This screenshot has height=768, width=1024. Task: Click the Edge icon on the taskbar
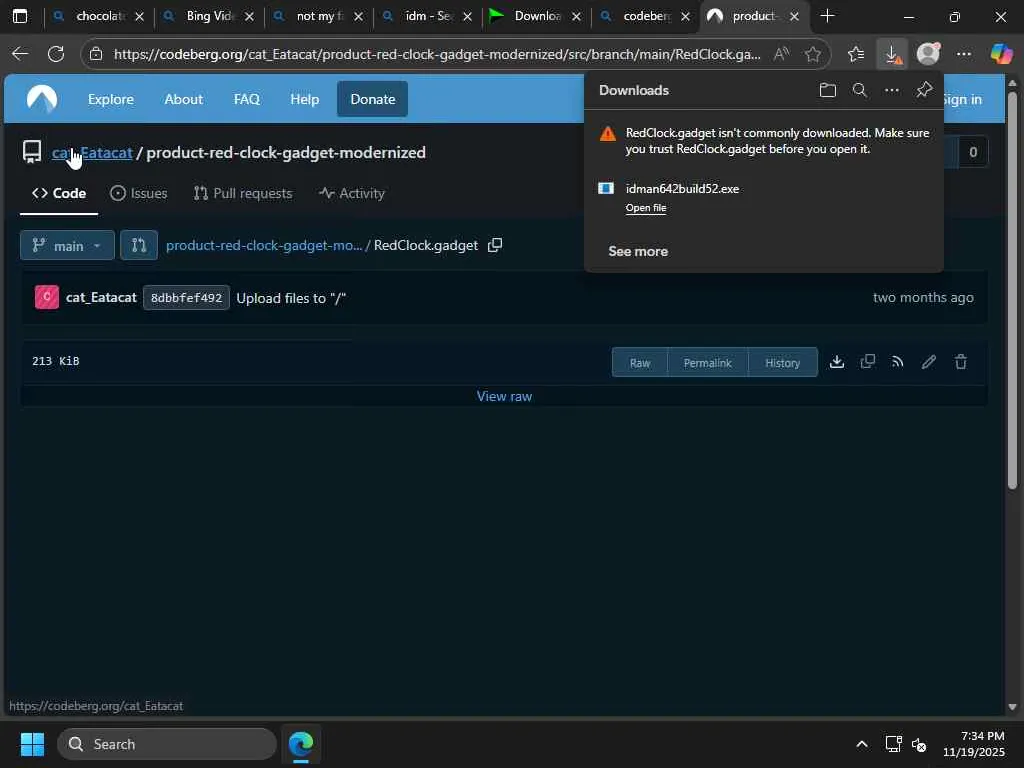[300, 744]
